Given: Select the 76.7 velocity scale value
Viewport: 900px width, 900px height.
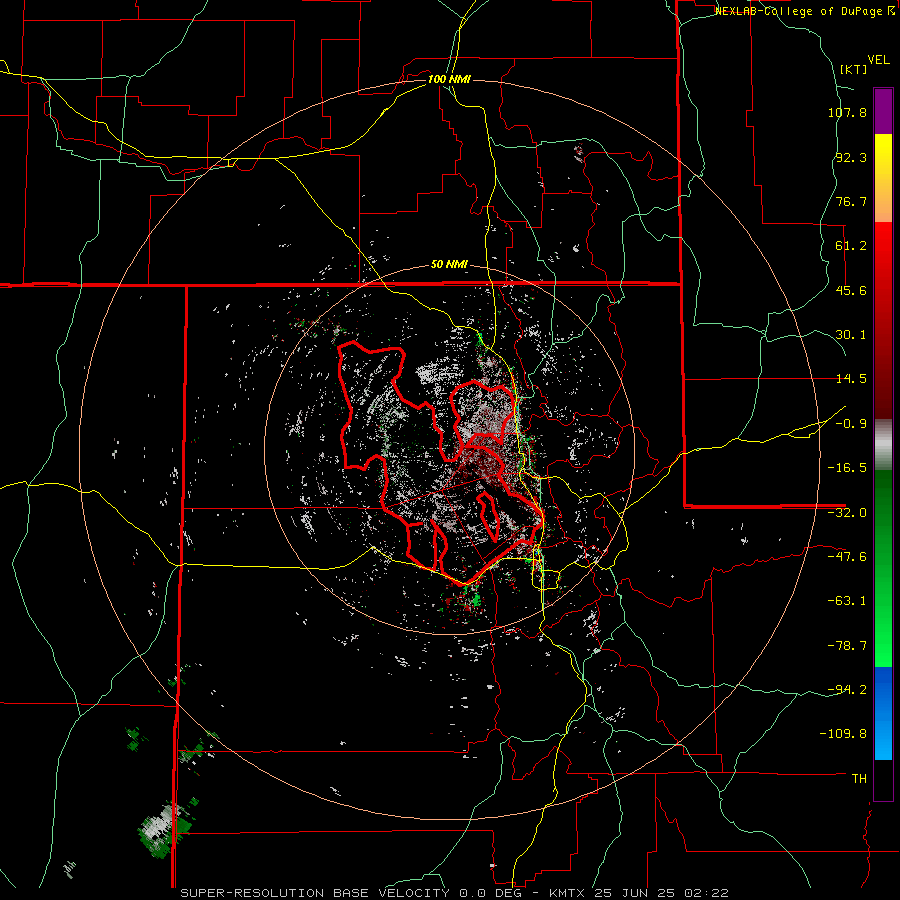Looking at the screenshot, I should click(851, 201).
